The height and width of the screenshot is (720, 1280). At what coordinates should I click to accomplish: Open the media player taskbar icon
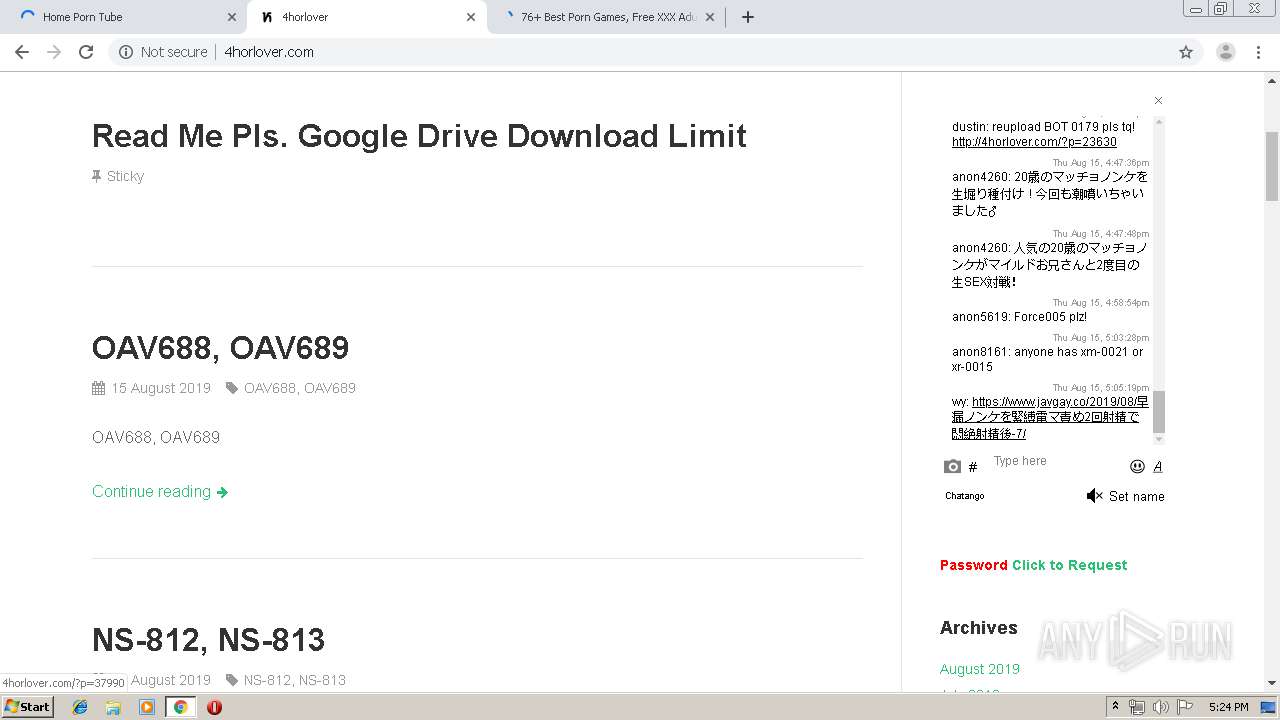[x=147, y=707]
